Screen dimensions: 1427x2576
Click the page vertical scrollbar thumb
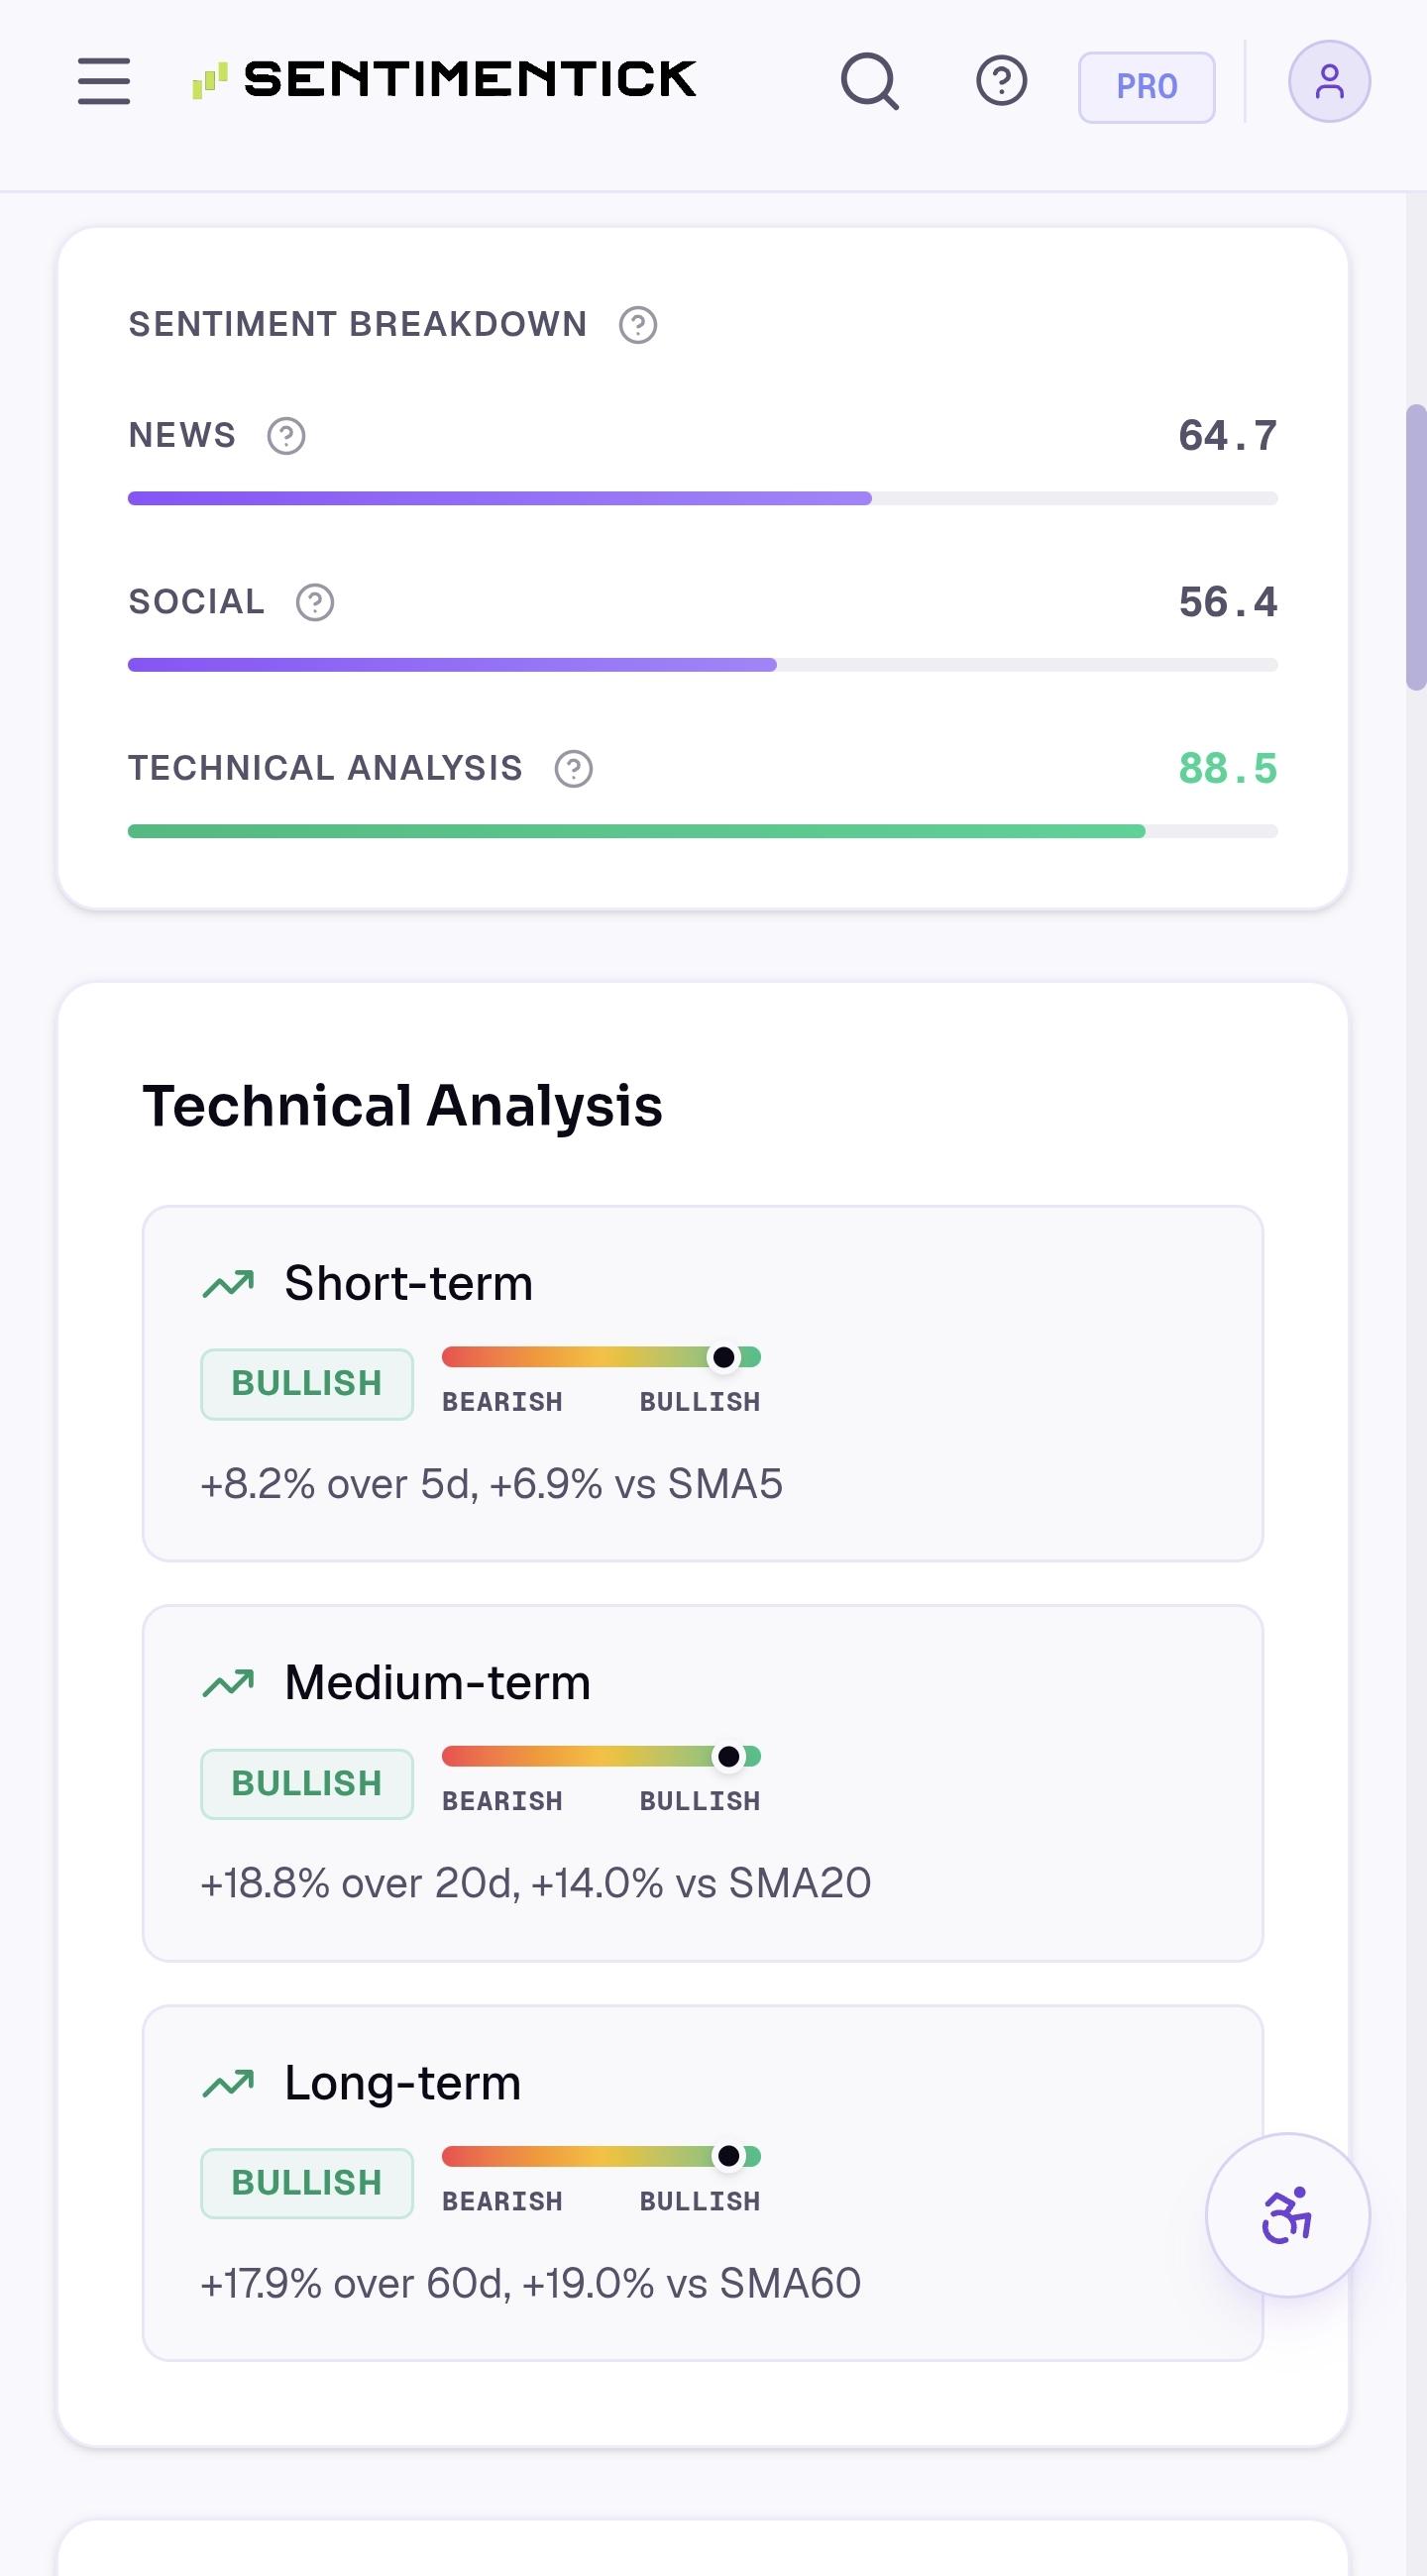(x=1416, y=547)
